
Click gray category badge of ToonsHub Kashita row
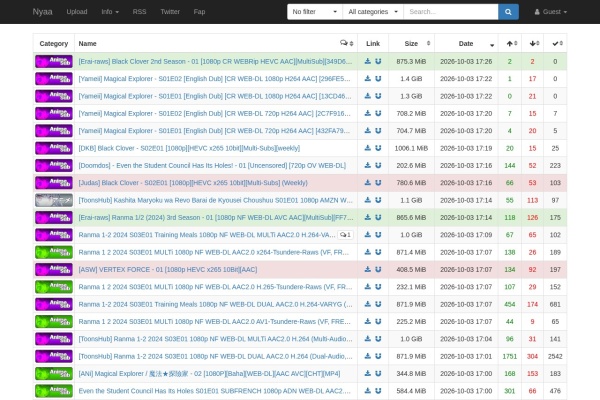coord(54,200)
